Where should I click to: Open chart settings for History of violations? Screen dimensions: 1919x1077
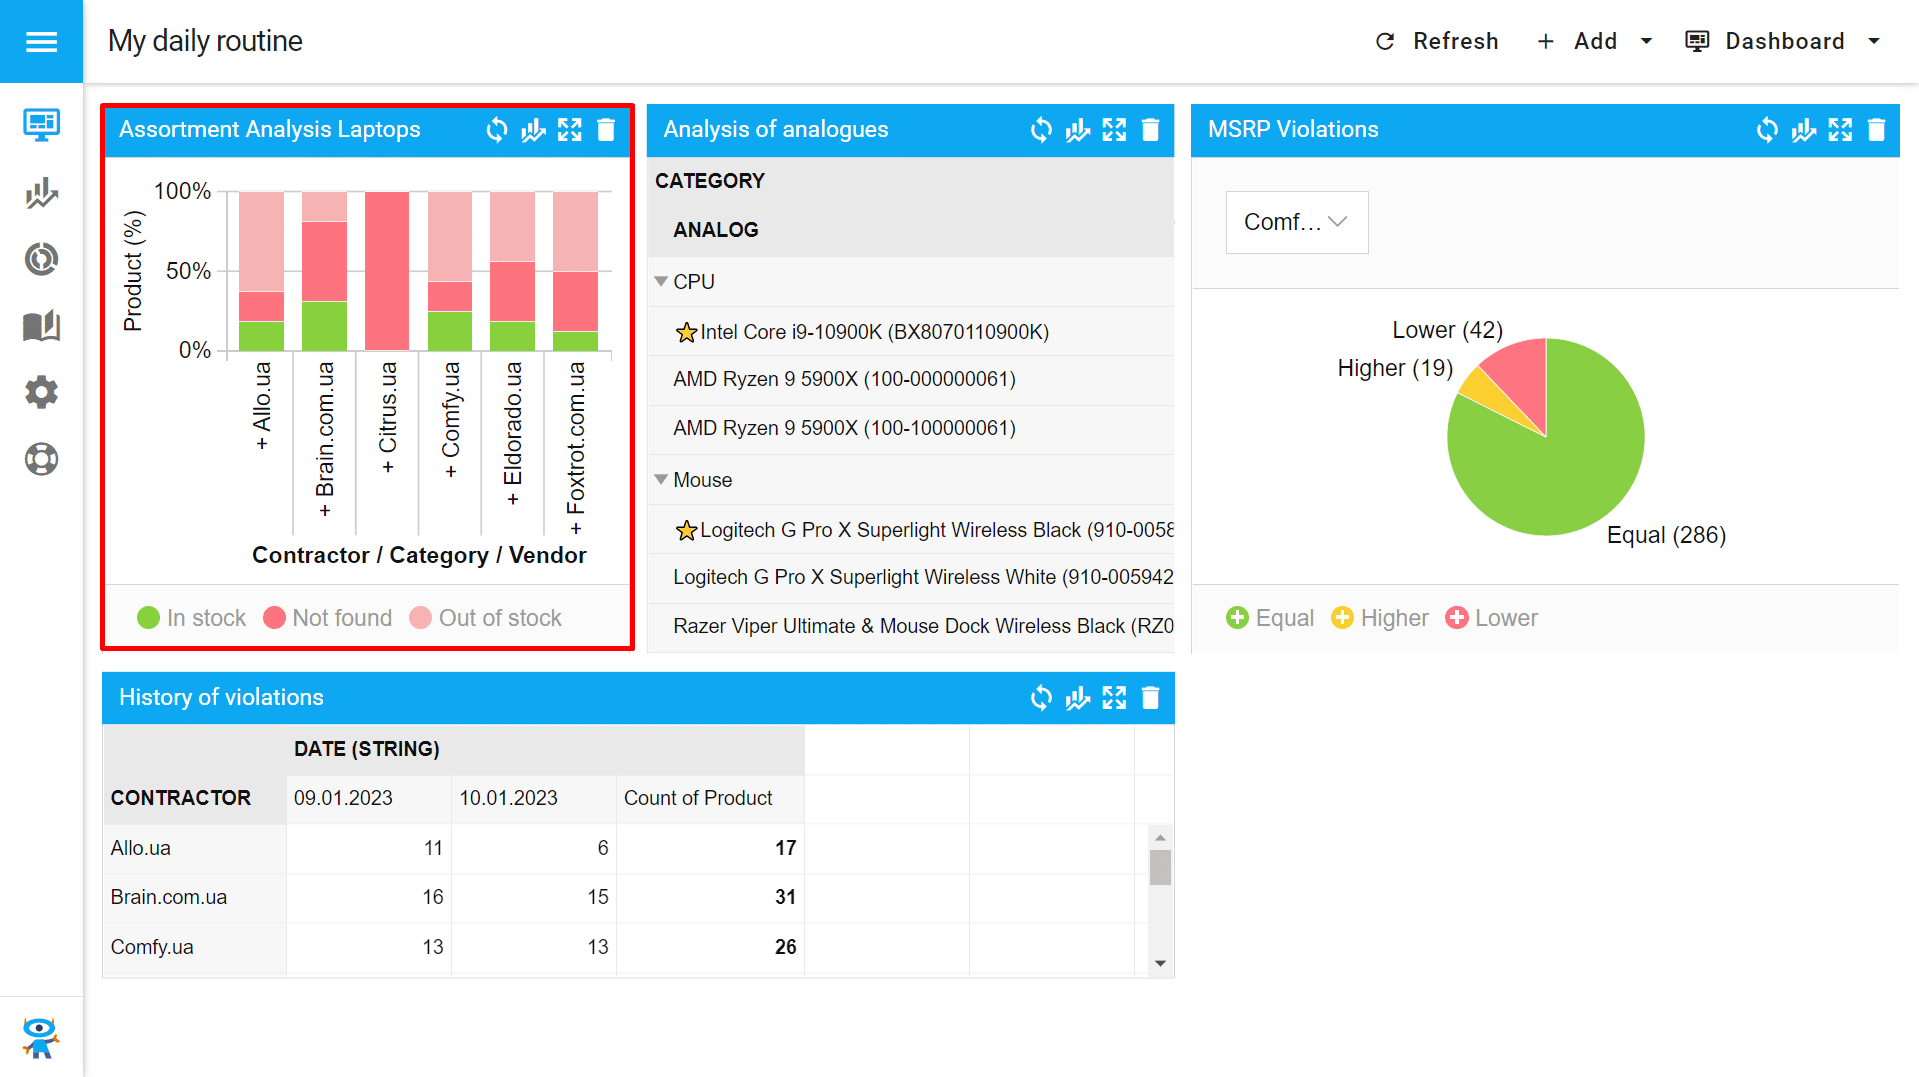(x=1078, y=698)
